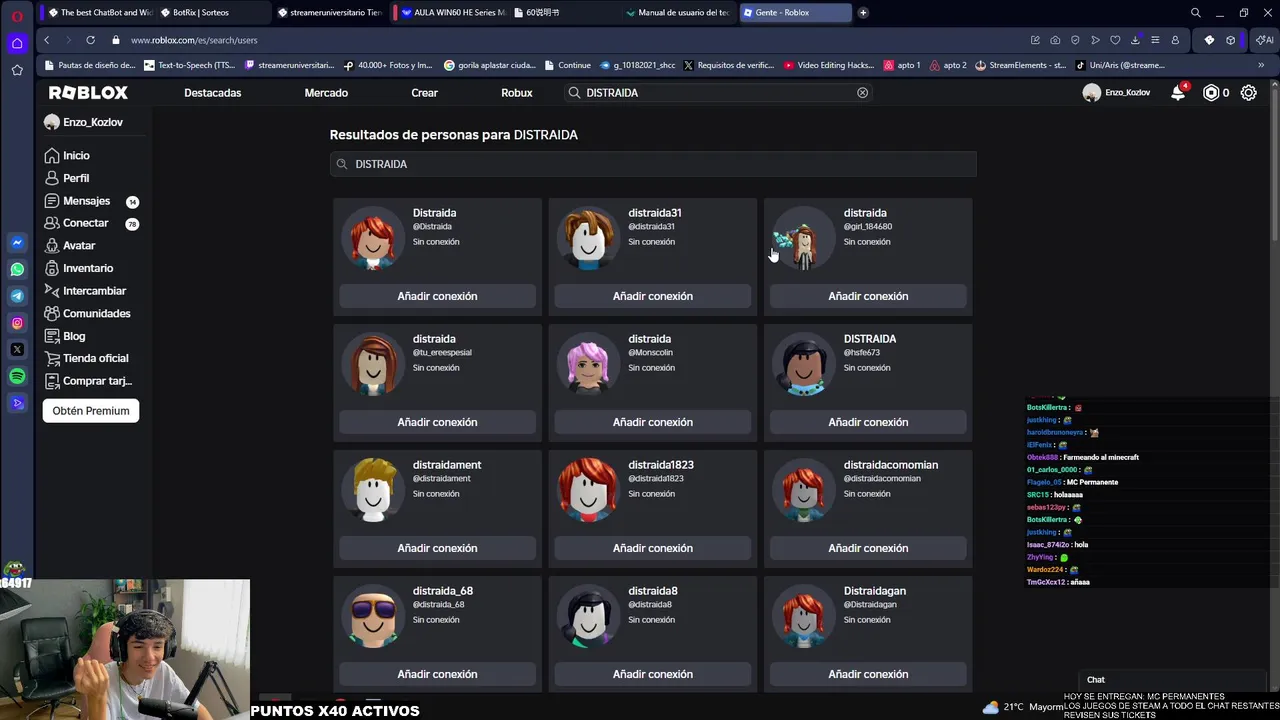Open Messenger in Opera sidebar
Image resolution: width=1280 pixels, height=720 pixels.
point(17,243)
